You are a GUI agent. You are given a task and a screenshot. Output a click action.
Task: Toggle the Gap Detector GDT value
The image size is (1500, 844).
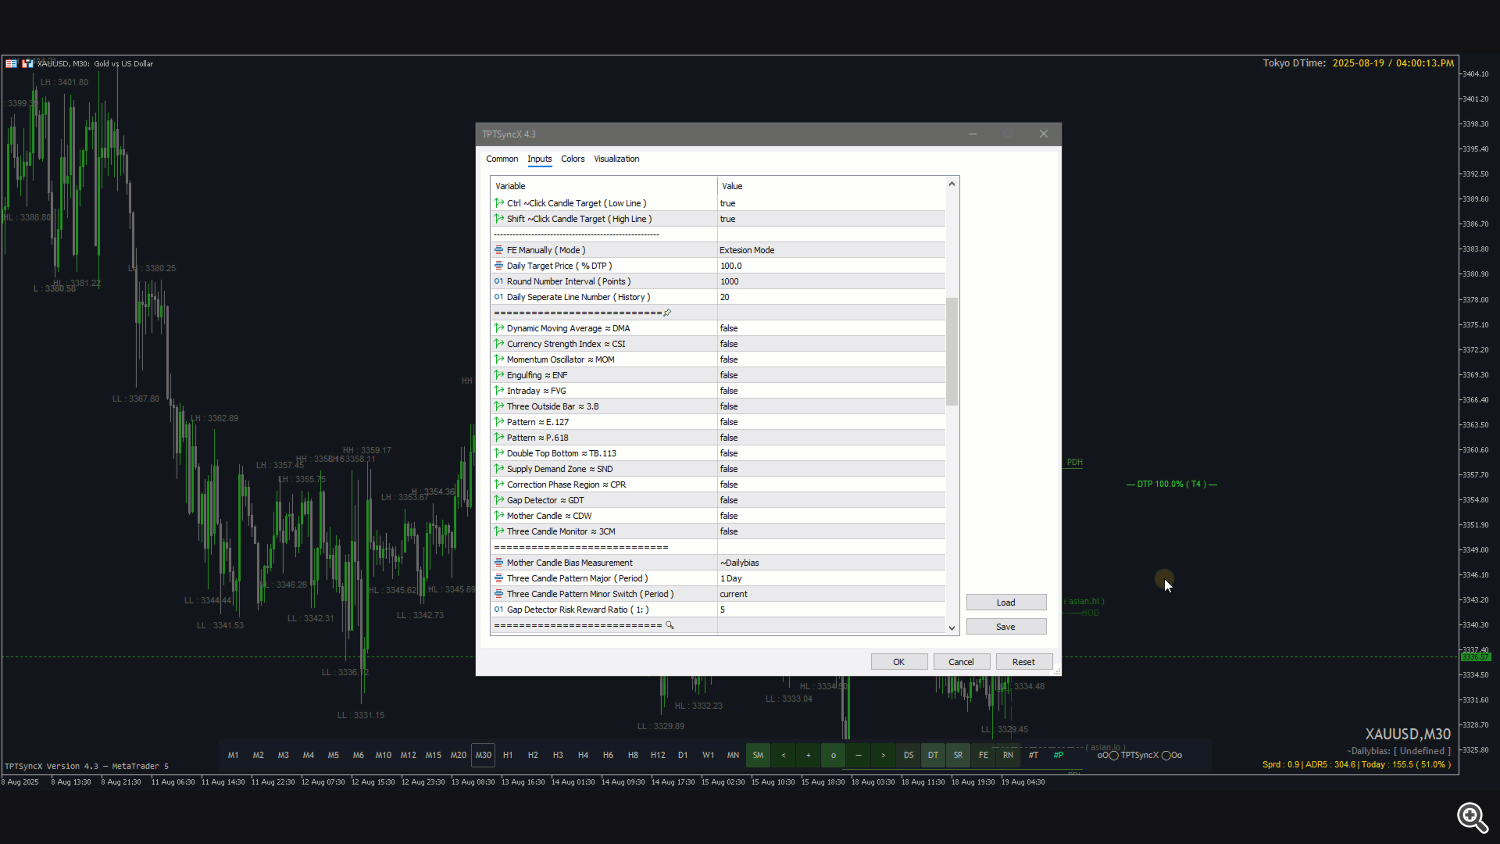[830, 500]
